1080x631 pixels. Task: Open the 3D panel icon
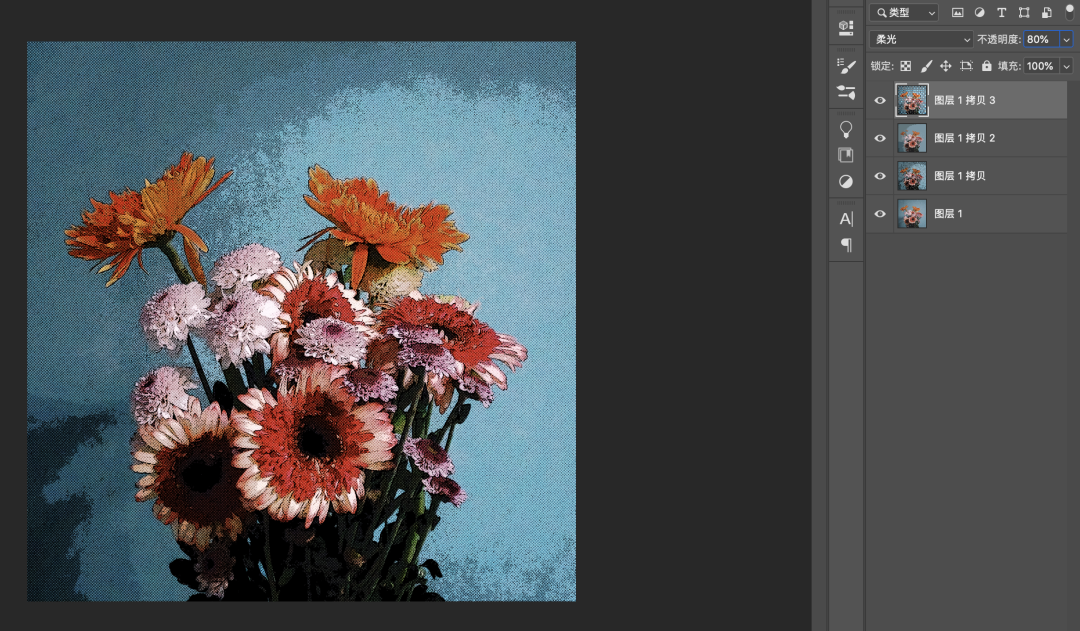click(x=846, y=27)
